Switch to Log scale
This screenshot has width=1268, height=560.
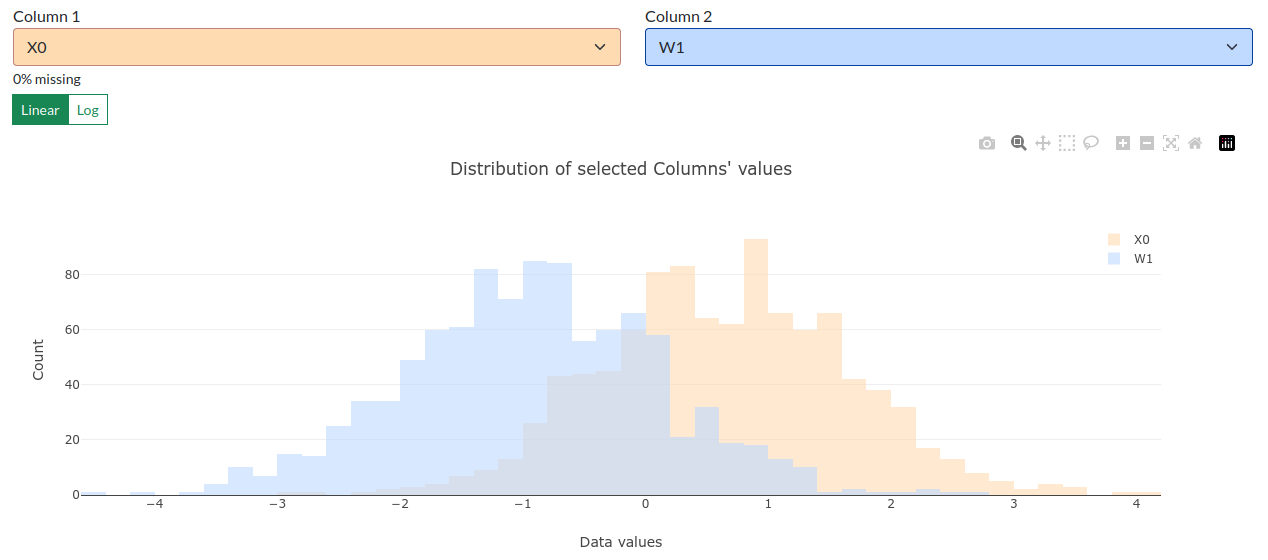[x=88, y=110]
